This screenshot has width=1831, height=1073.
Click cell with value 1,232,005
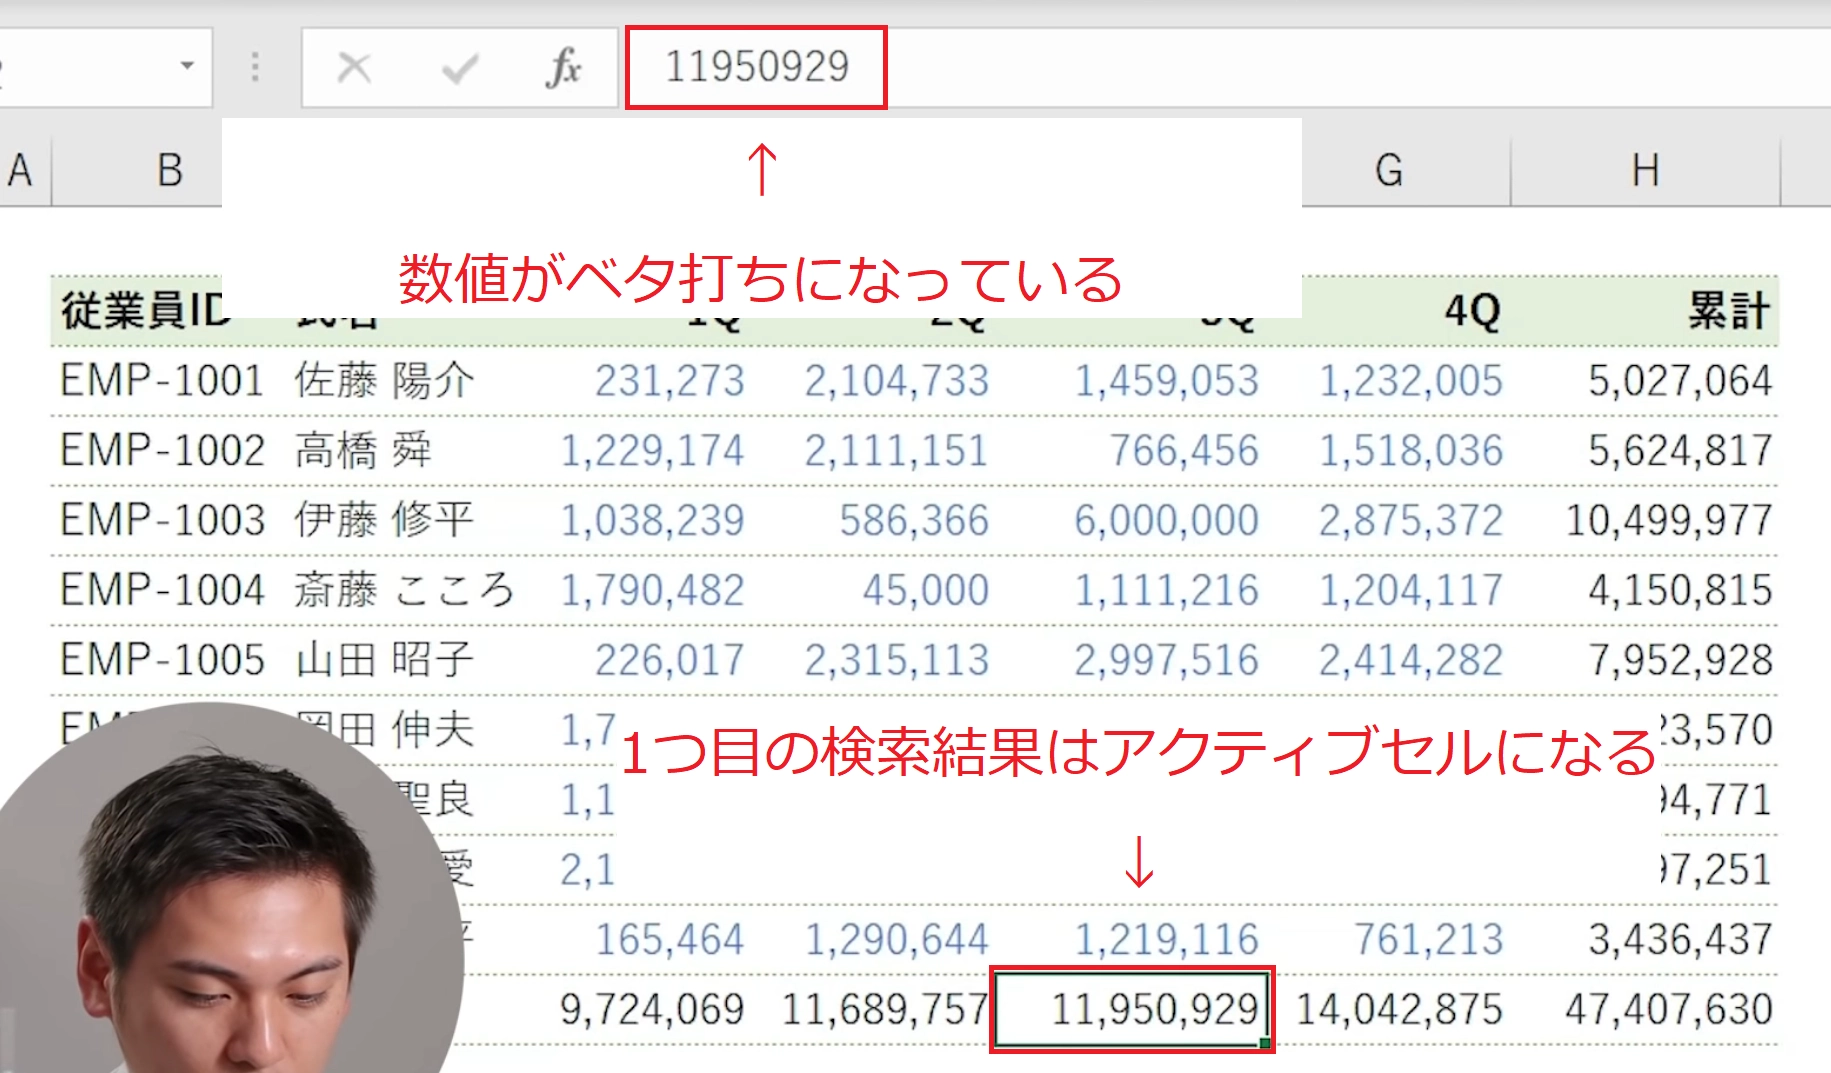(x=1411, y=381)
